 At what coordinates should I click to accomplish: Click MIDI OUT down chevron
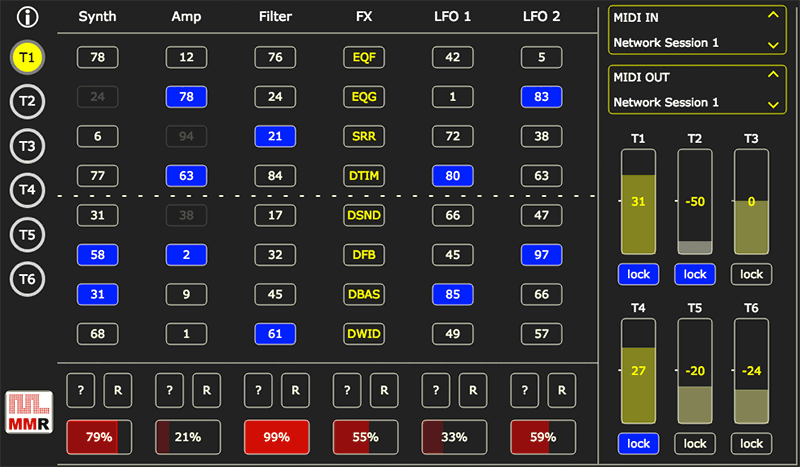(771, 104)
